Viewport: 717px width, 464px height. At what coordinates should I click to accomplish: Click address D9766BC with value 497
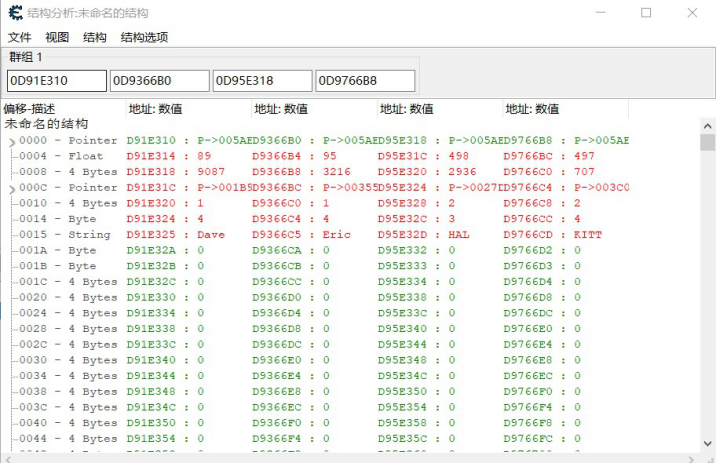click(x=549, y=156)
